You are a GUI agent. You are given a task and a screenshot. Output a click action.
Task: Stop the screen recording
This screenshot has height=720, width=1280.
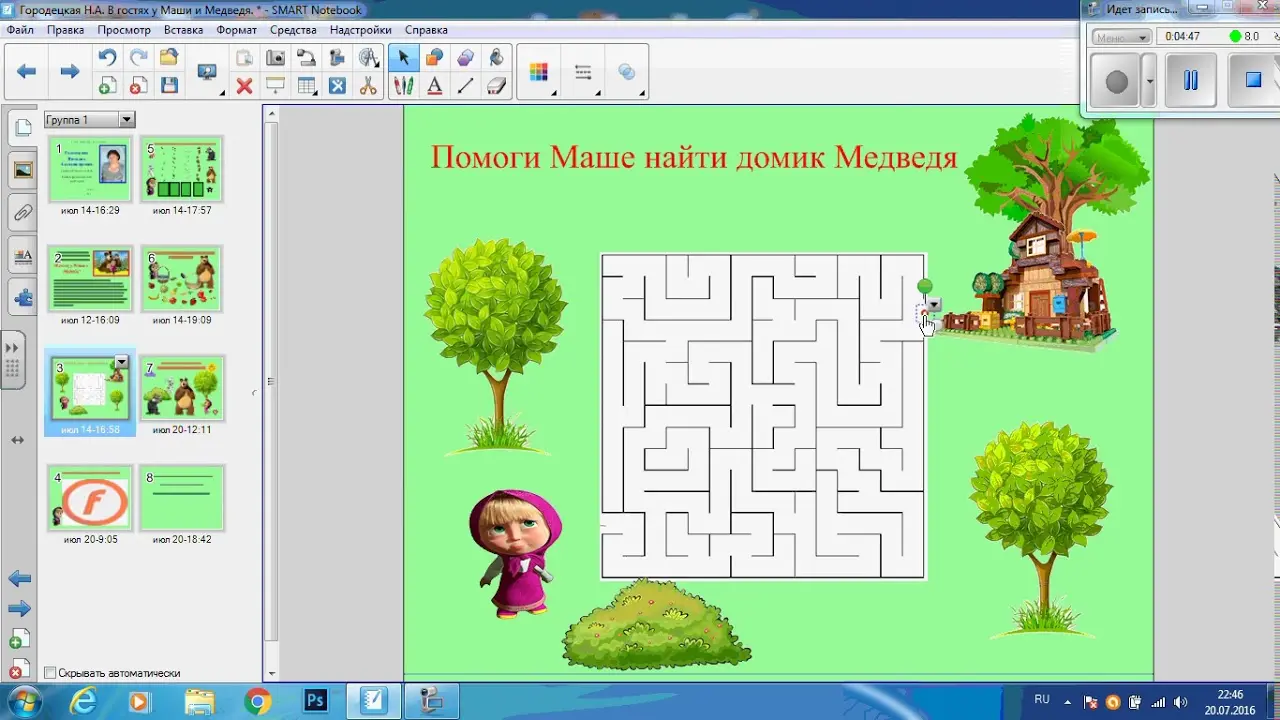click(1252, 81)
